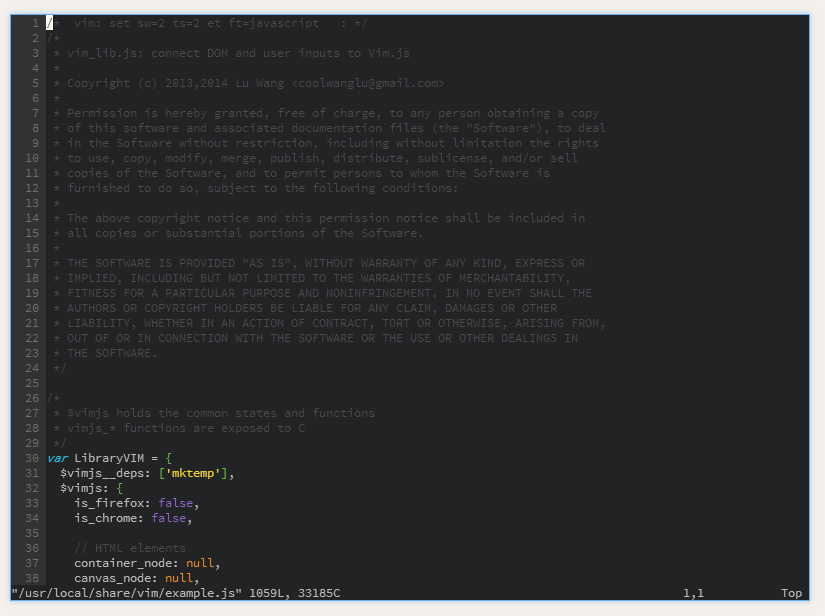
Task: Click the 'mktemp' string literal
Action: (193, 473)
